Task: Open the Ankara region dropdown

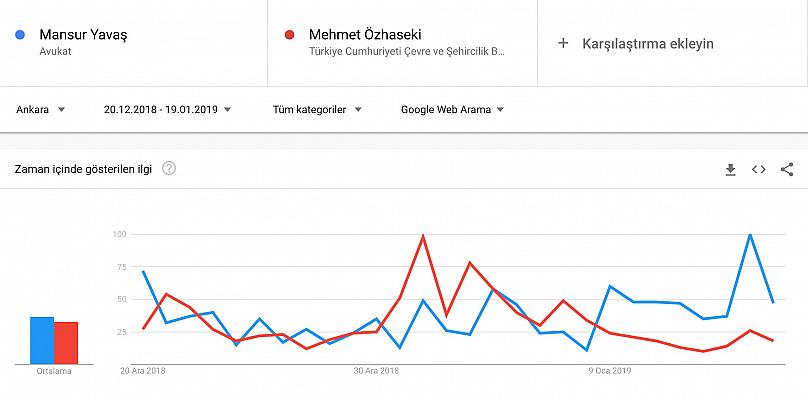Action: (41, 109)
